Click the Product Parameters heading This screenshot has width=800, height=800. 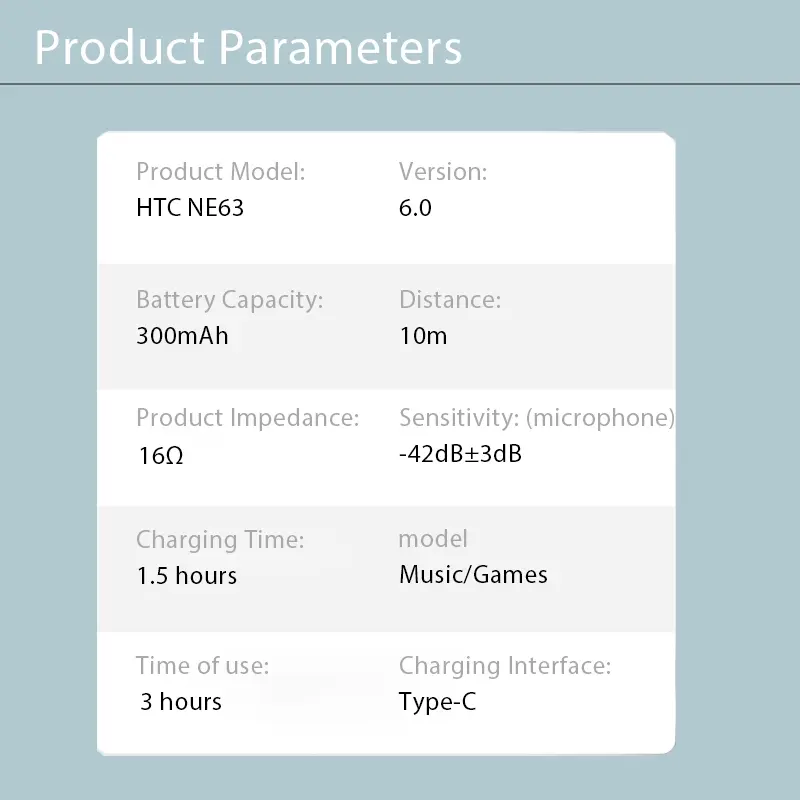tap(248, 48)
